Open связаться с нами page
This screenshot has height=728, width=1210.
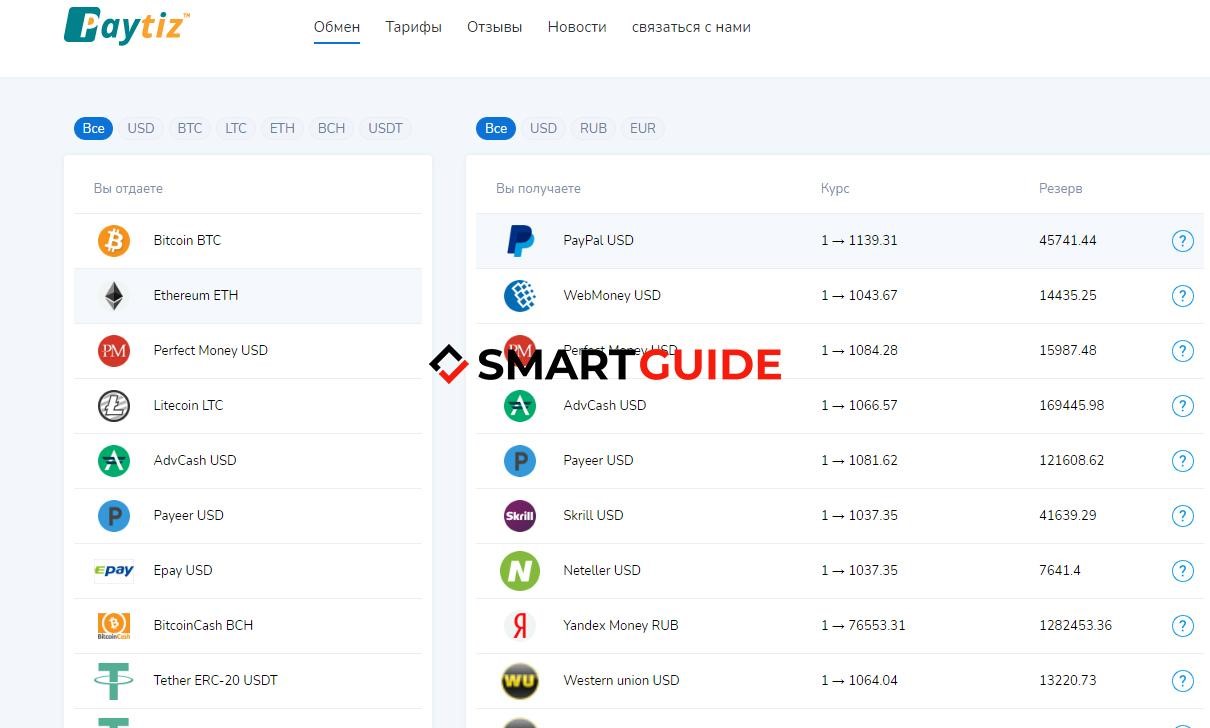(691, 27)
